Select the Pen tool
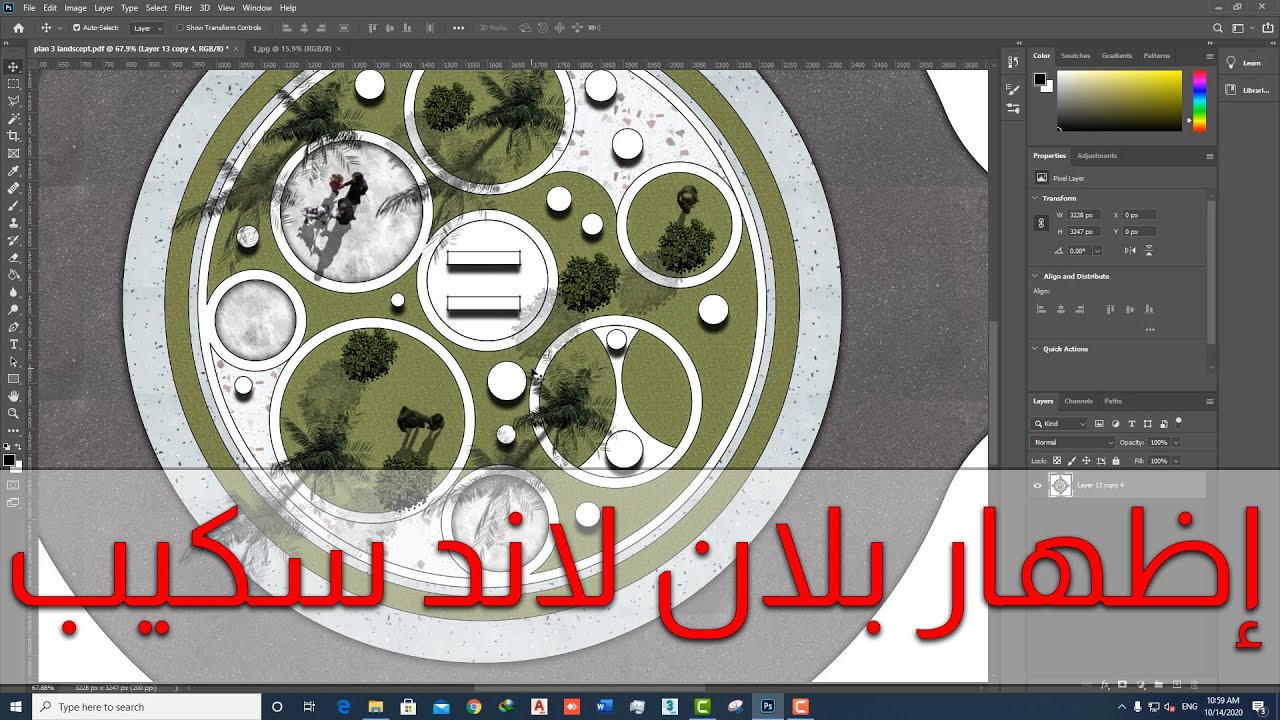 (13, 327)
